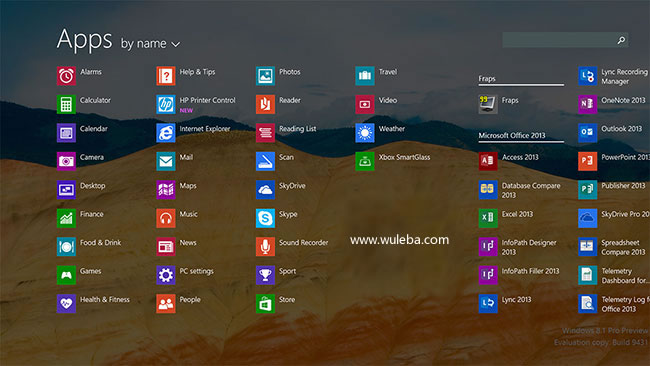650x366 pixels.
Task: Open Publisher 2013 icon
Action: 587,189
